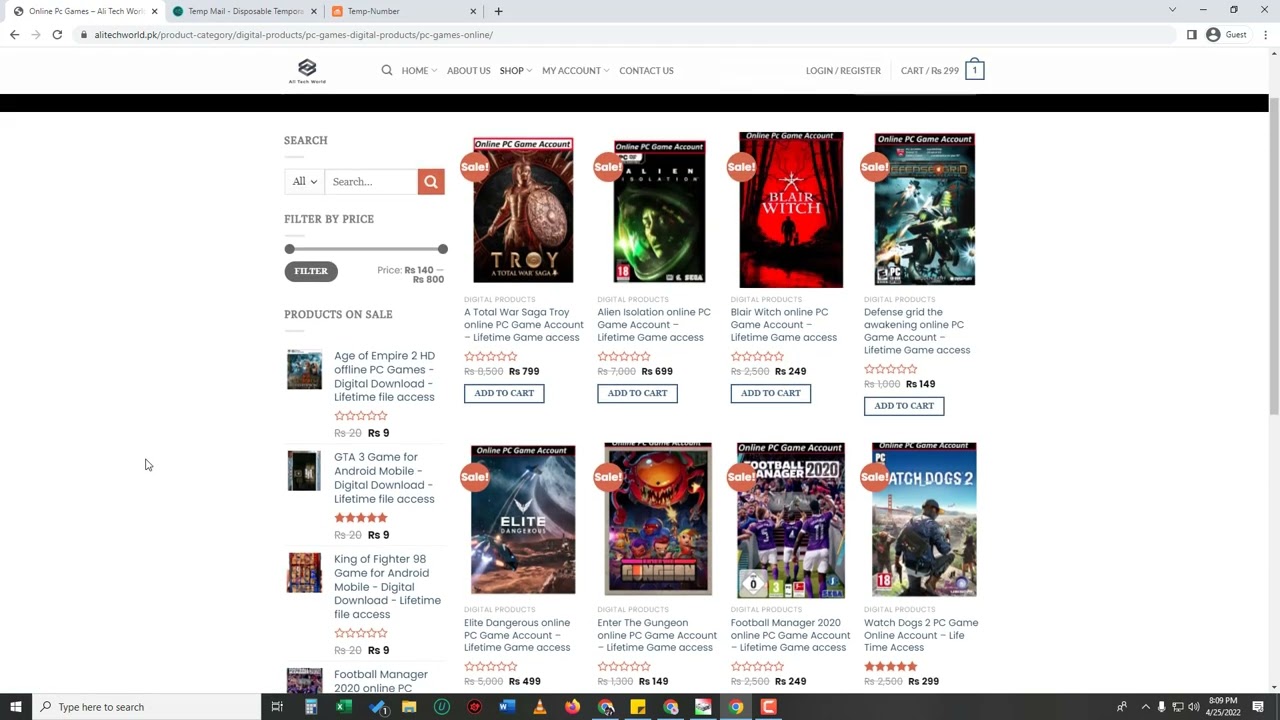Image resolution: width=1280 pixels, height=720 pixels.
Task: Open Excel from the taskbar
Action: [343, 707]
